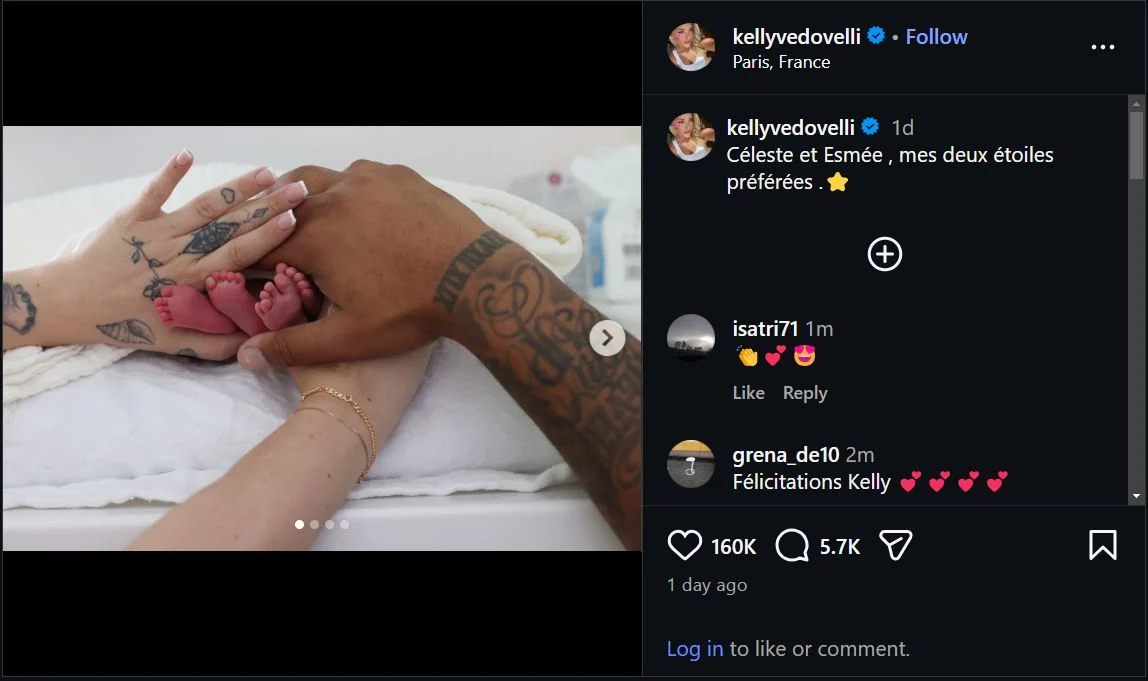Open Paris, France location link
Viewport: 1148px width, 681px height.
pyautogui.click(x=781, y=62)
